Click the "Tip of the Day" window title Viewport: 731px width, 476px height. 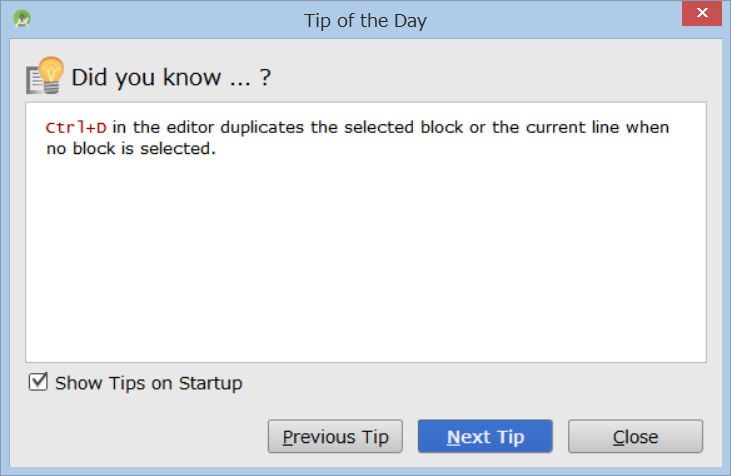(365, 20)
